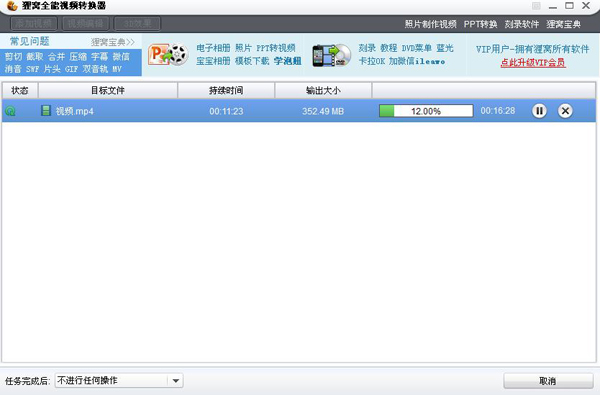Viewport: 600px width, 395px height.
Task: Open the 狸窝宝典 top menu item
Action: click(563, 24)
